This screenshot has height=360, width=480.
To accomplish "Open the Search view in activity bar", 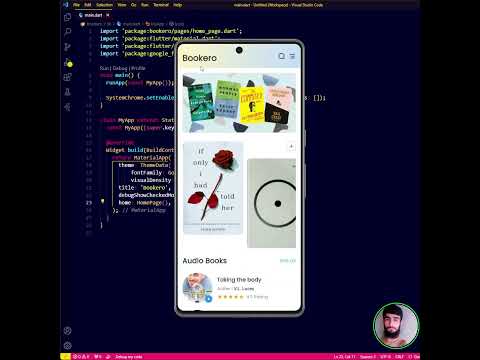I will pos(67,32).
